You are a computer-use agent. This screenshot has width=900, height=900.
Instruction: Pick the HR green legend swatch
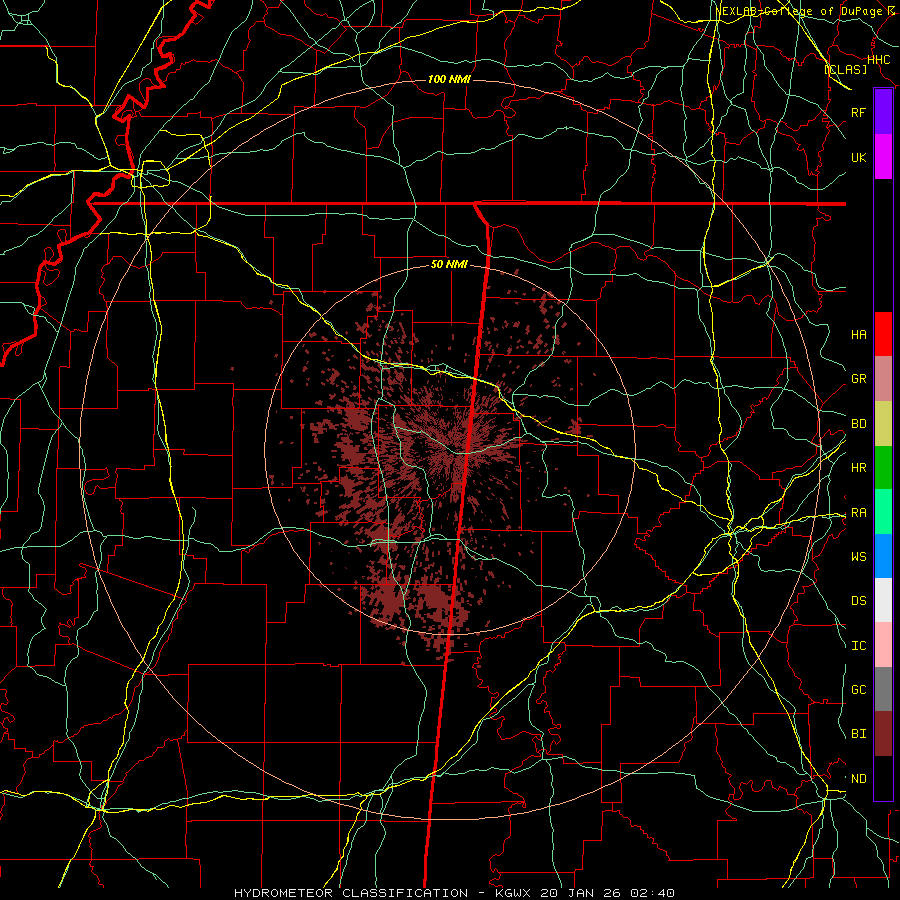coord(883,468)
